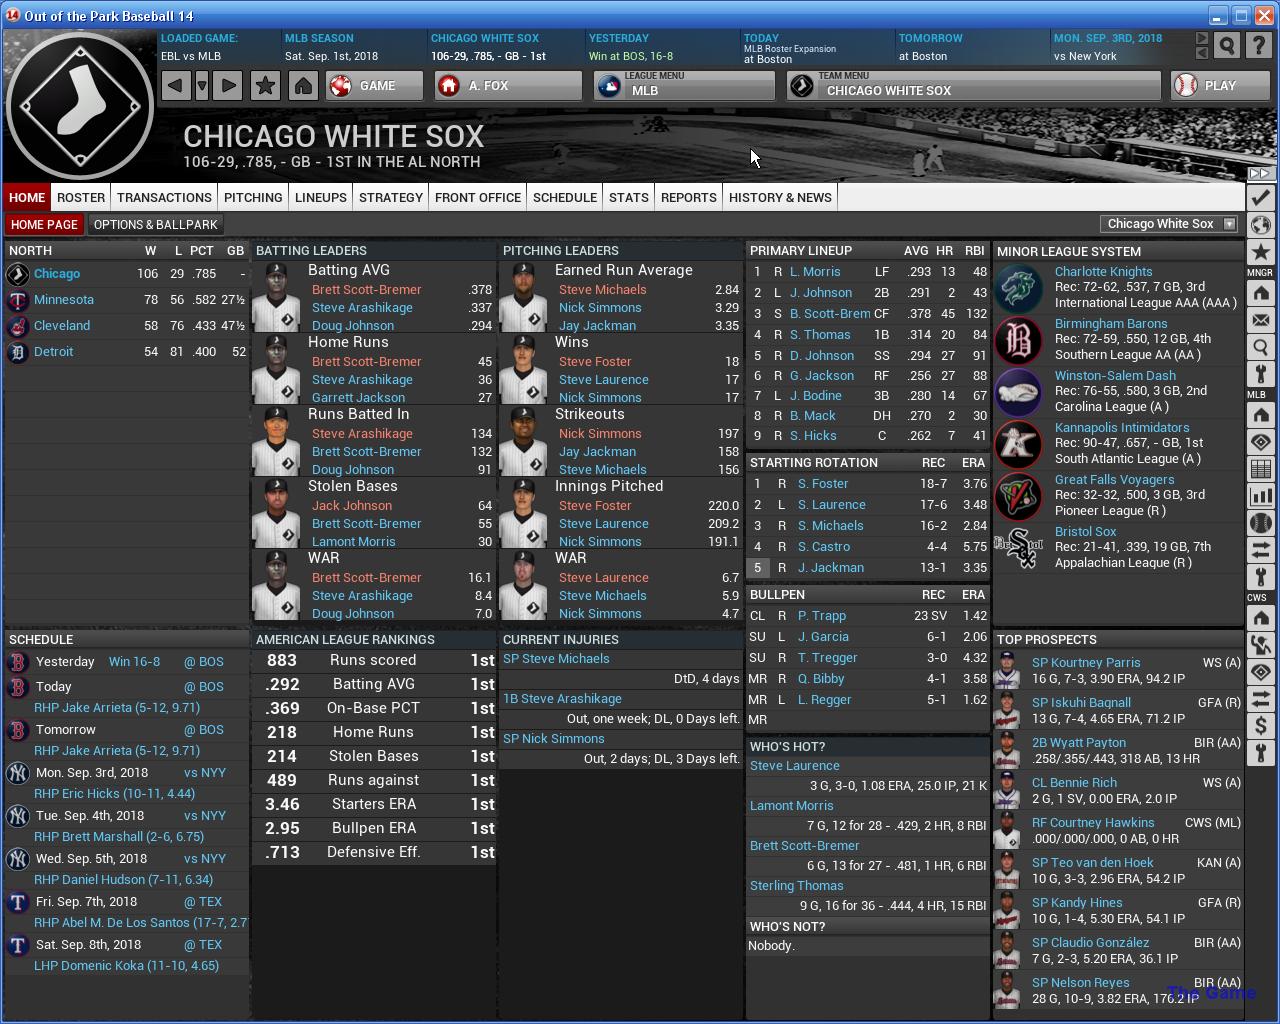Switch to the OPTIONS & BALLPARK subtab
The width and height of the screenshot is (1280, 1024).
coord(155,224)
